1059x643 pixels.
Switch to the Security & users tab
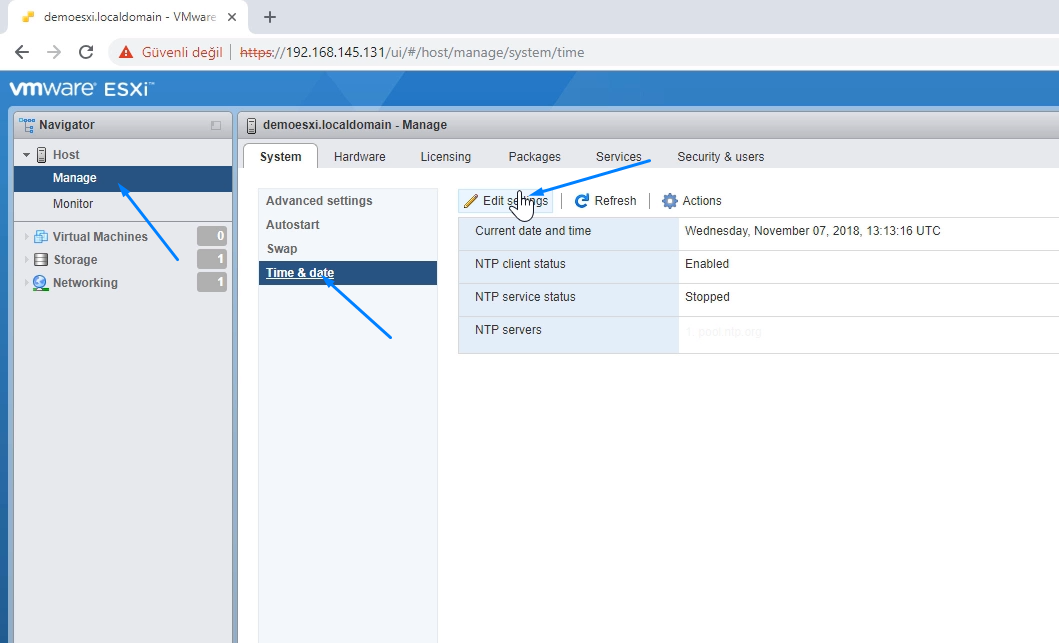721,157
